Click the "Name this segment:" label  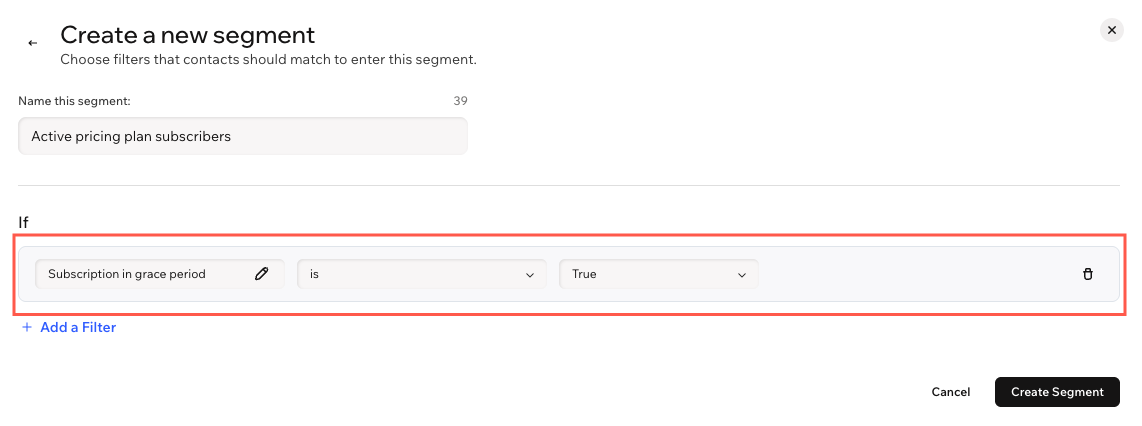point(74,101)
